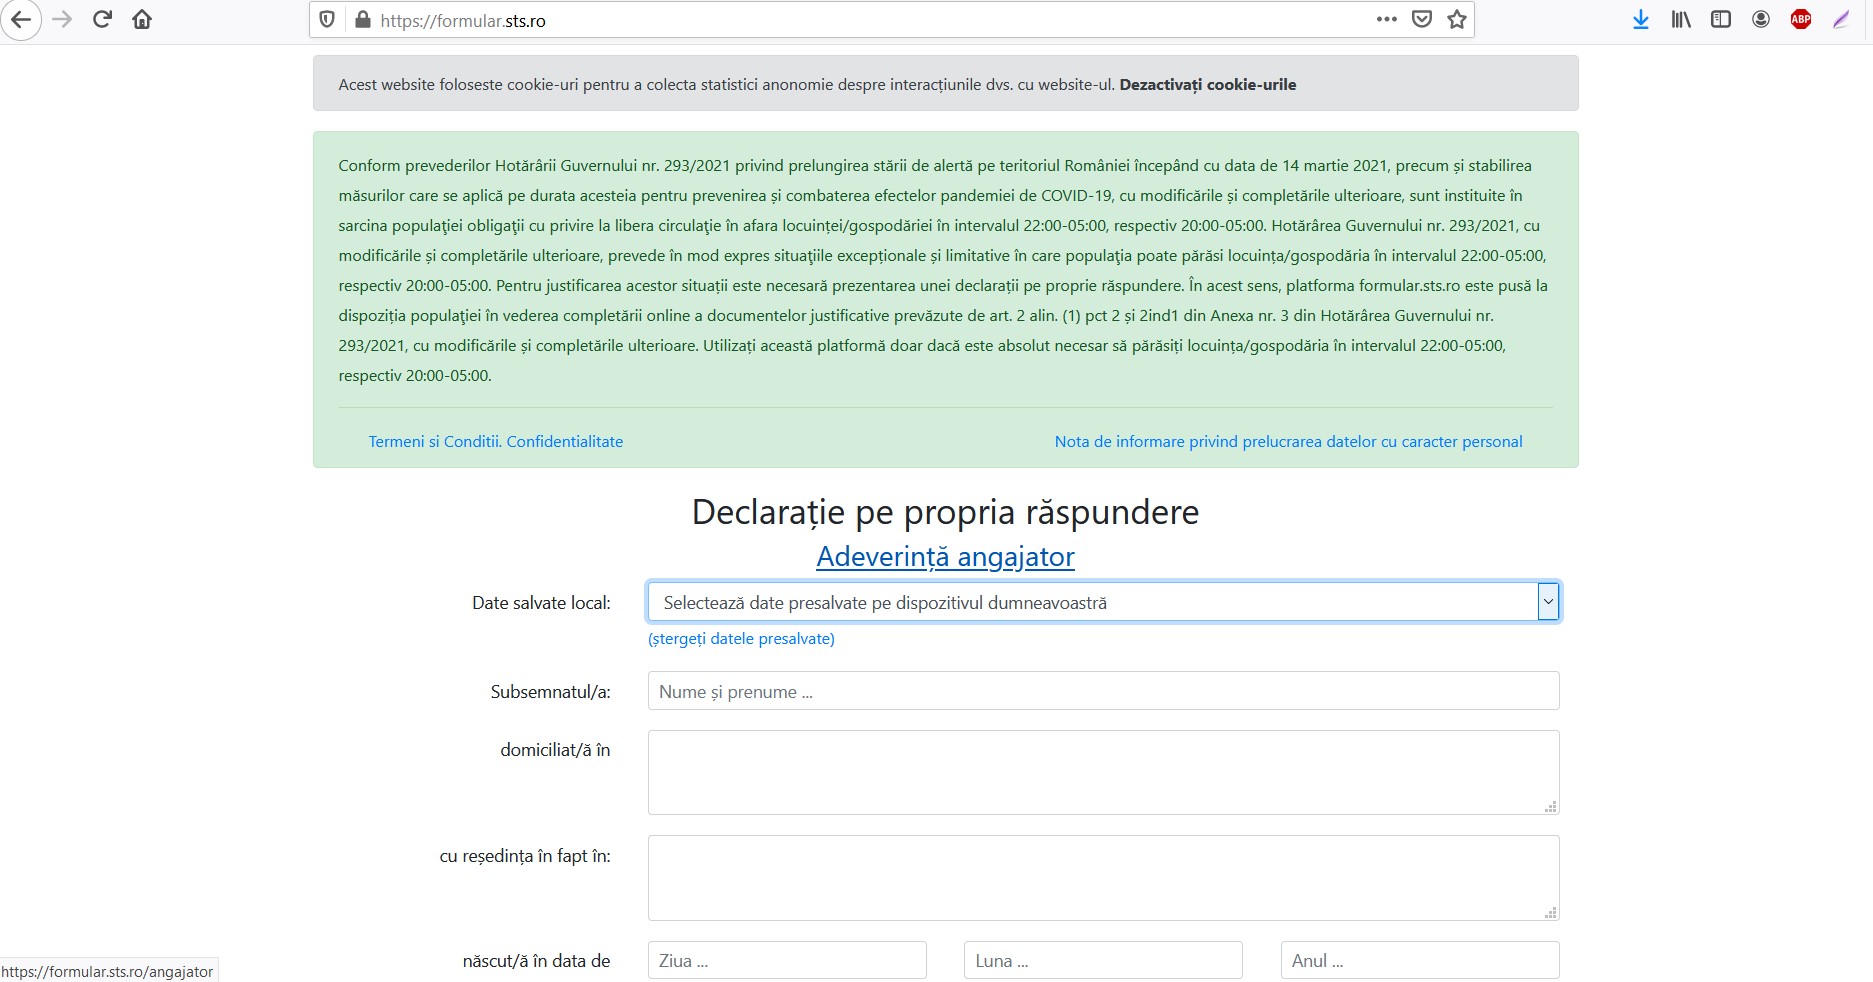
Task: Click the padlock site security icon
Action: pos(362,20)
